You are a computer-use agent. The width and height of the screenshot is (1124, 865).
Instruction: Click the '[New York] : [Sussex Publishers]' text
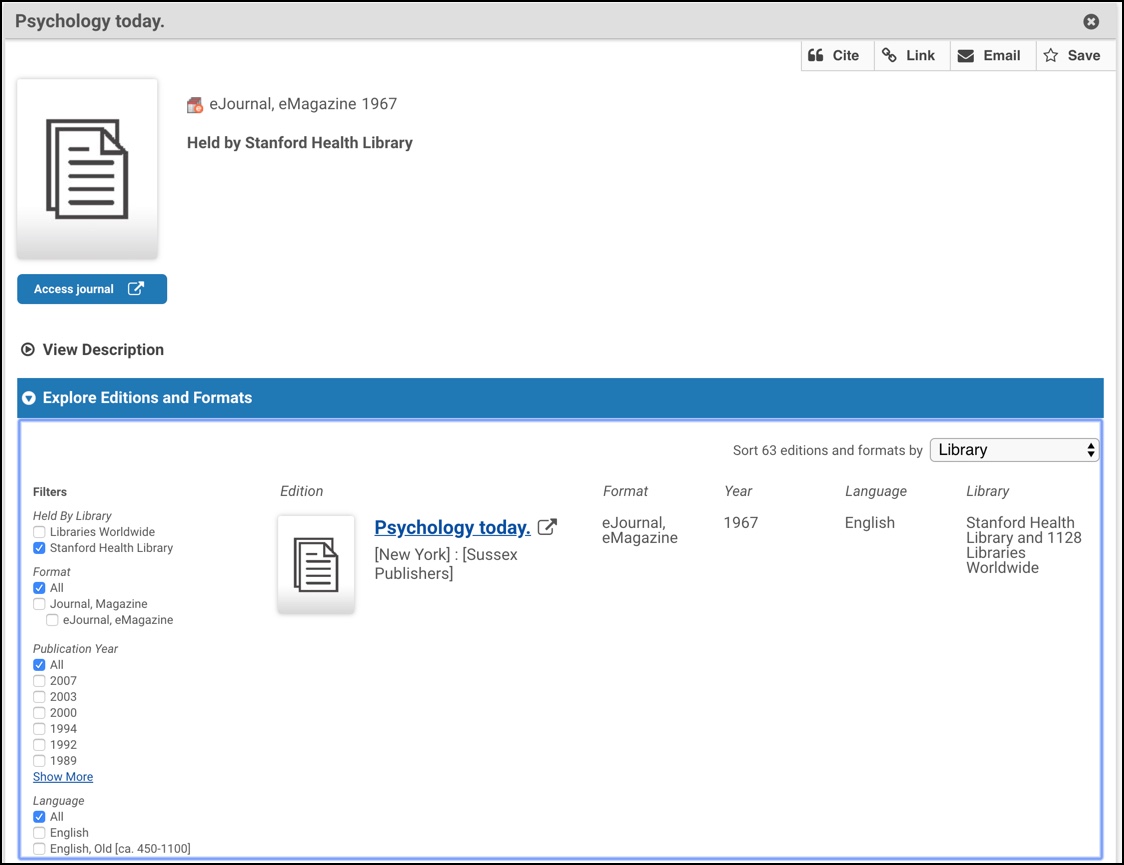tap(446, 564)
